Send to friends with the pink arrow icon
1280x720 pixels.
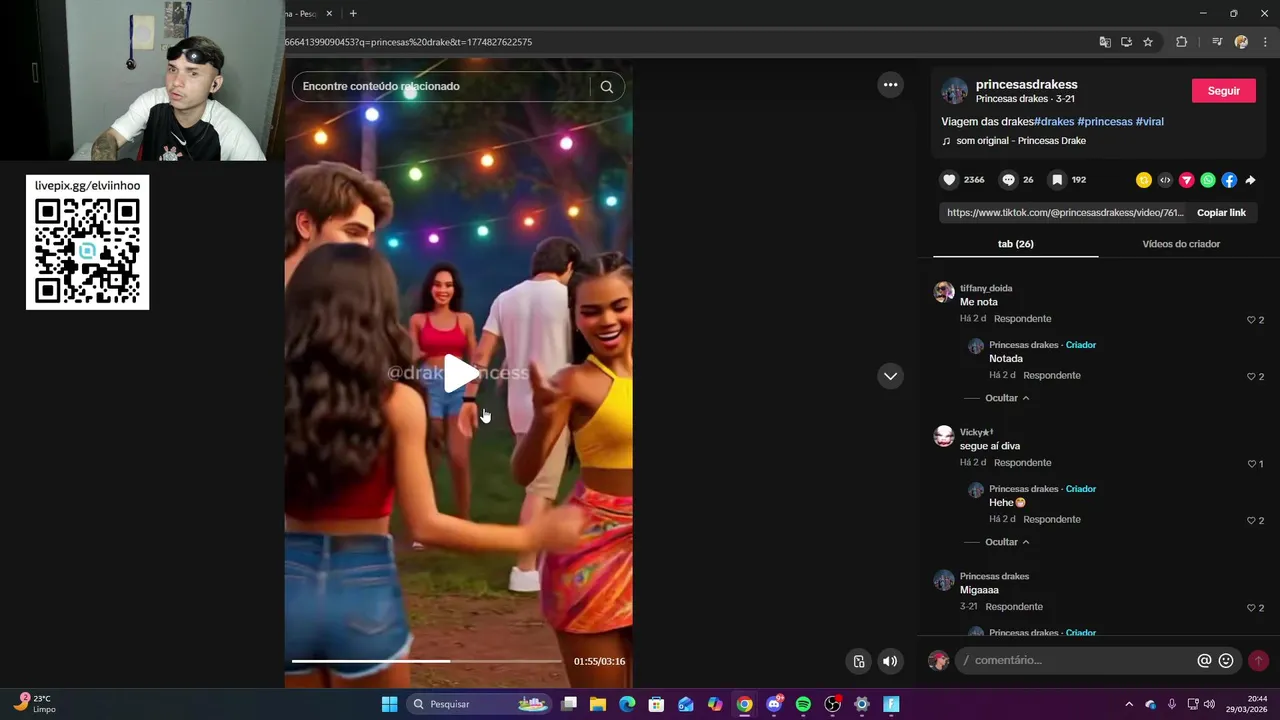(x=1187, y=180)
